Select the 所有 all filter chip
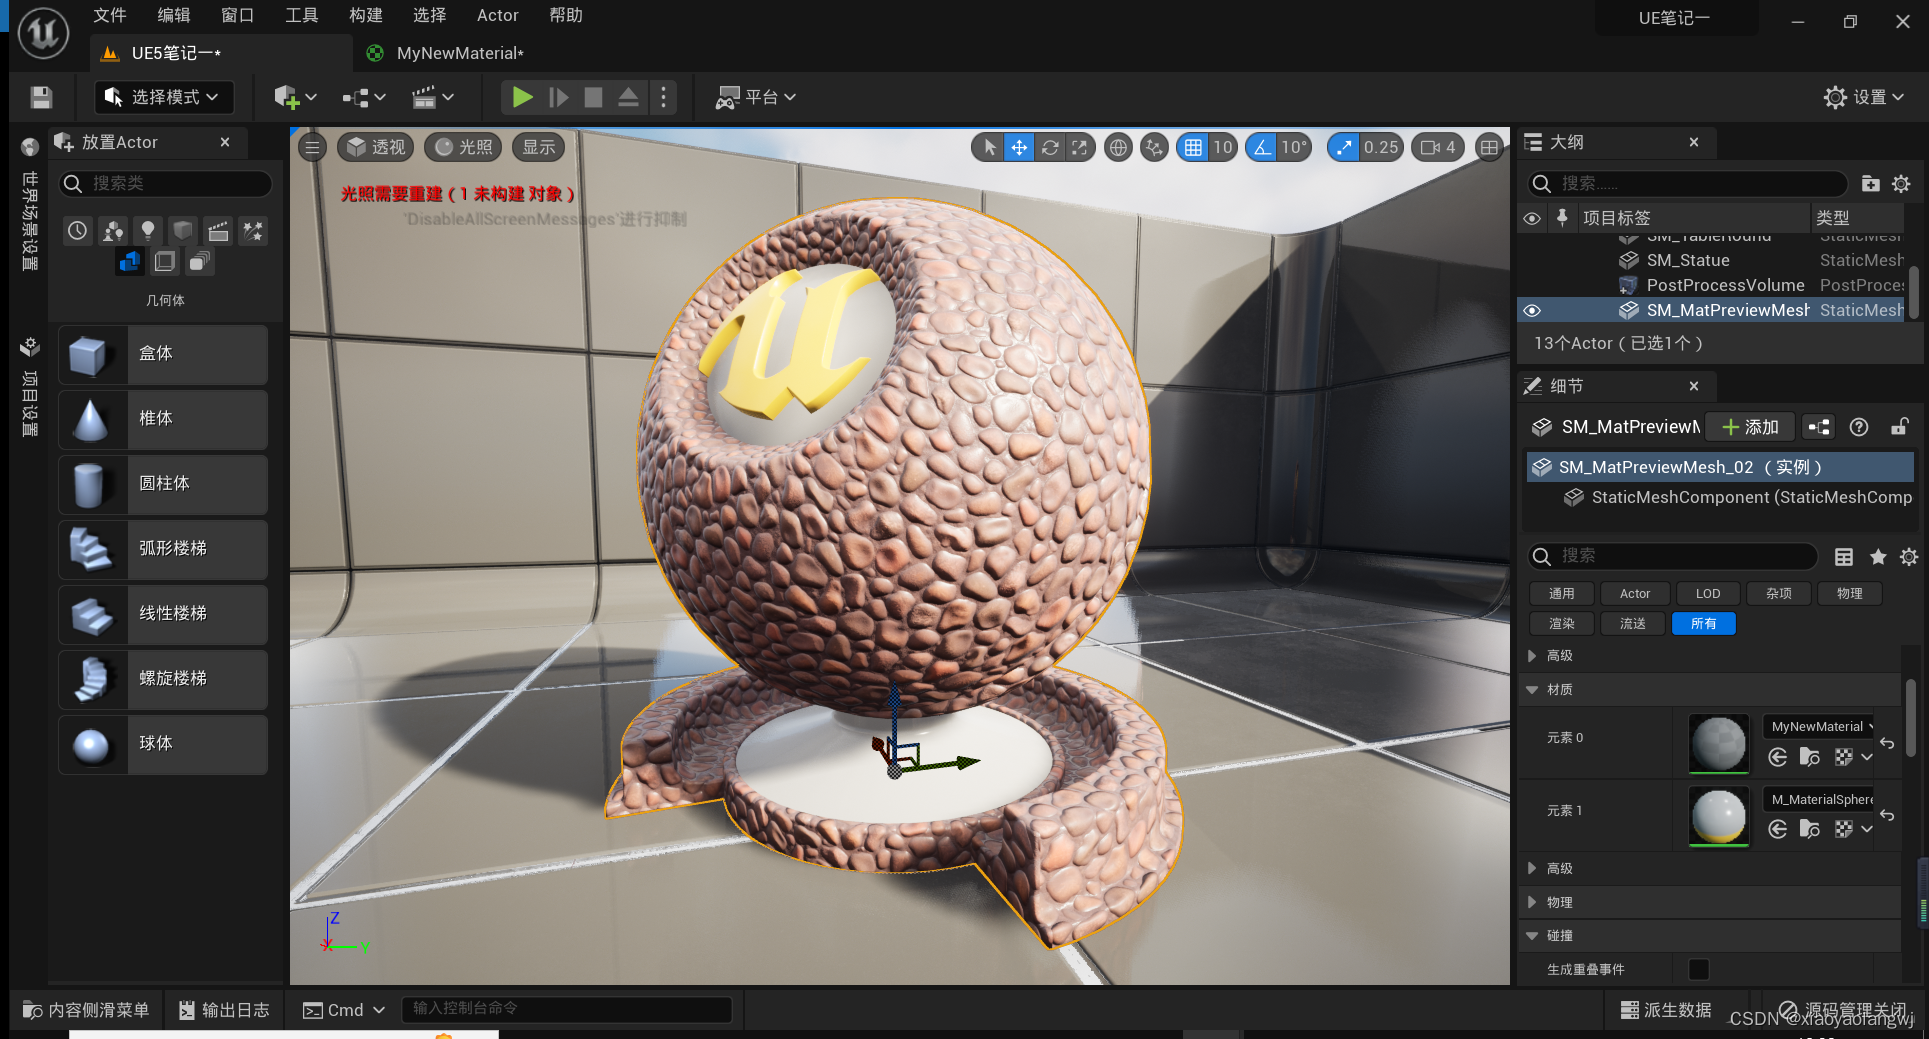 (1704, 623)
